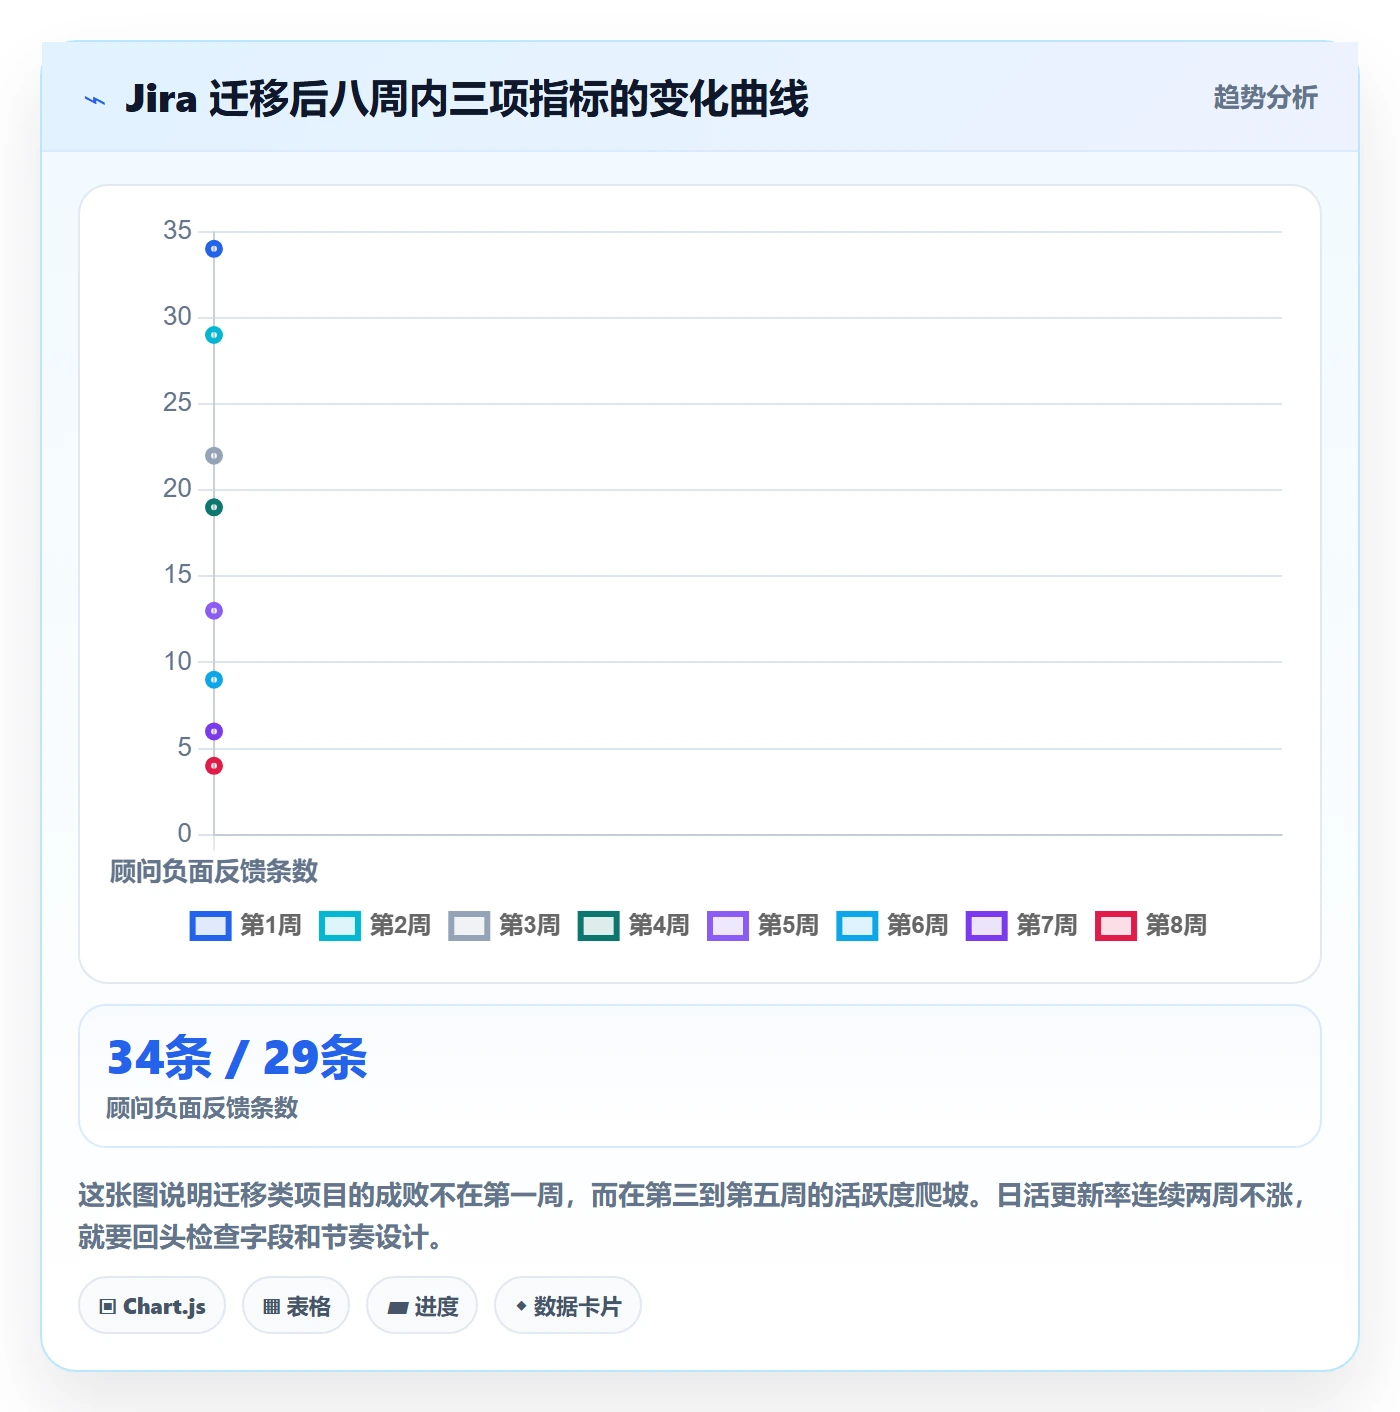Click the y-axis label 20
The height and width of the screenshot is (1412, 1400).
(177, 489)
